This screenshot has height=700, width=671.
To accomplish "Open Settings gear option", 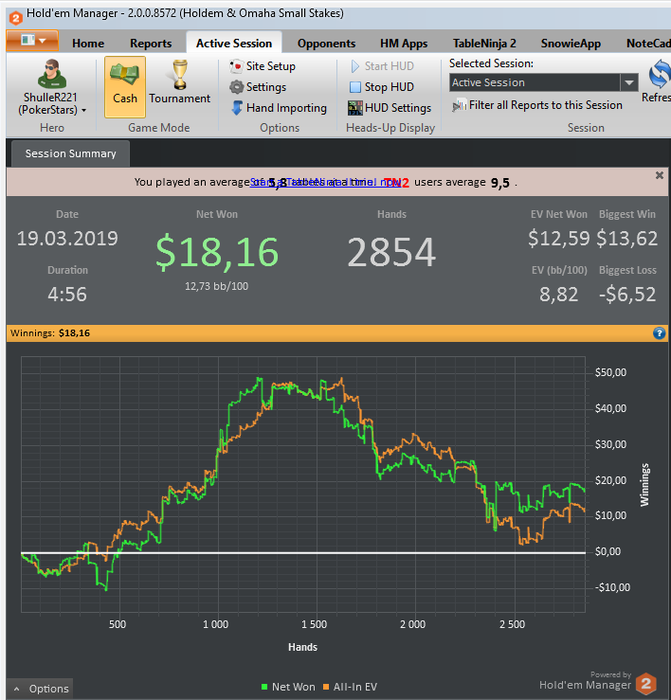I will pos(258,87).
